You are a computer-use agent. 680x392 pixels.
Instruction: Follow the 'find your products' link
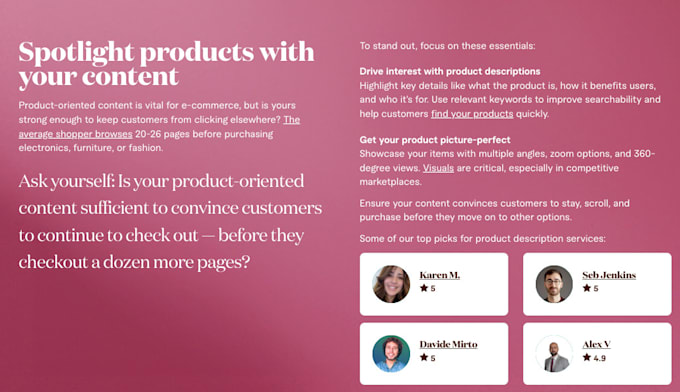coord(472,114)
